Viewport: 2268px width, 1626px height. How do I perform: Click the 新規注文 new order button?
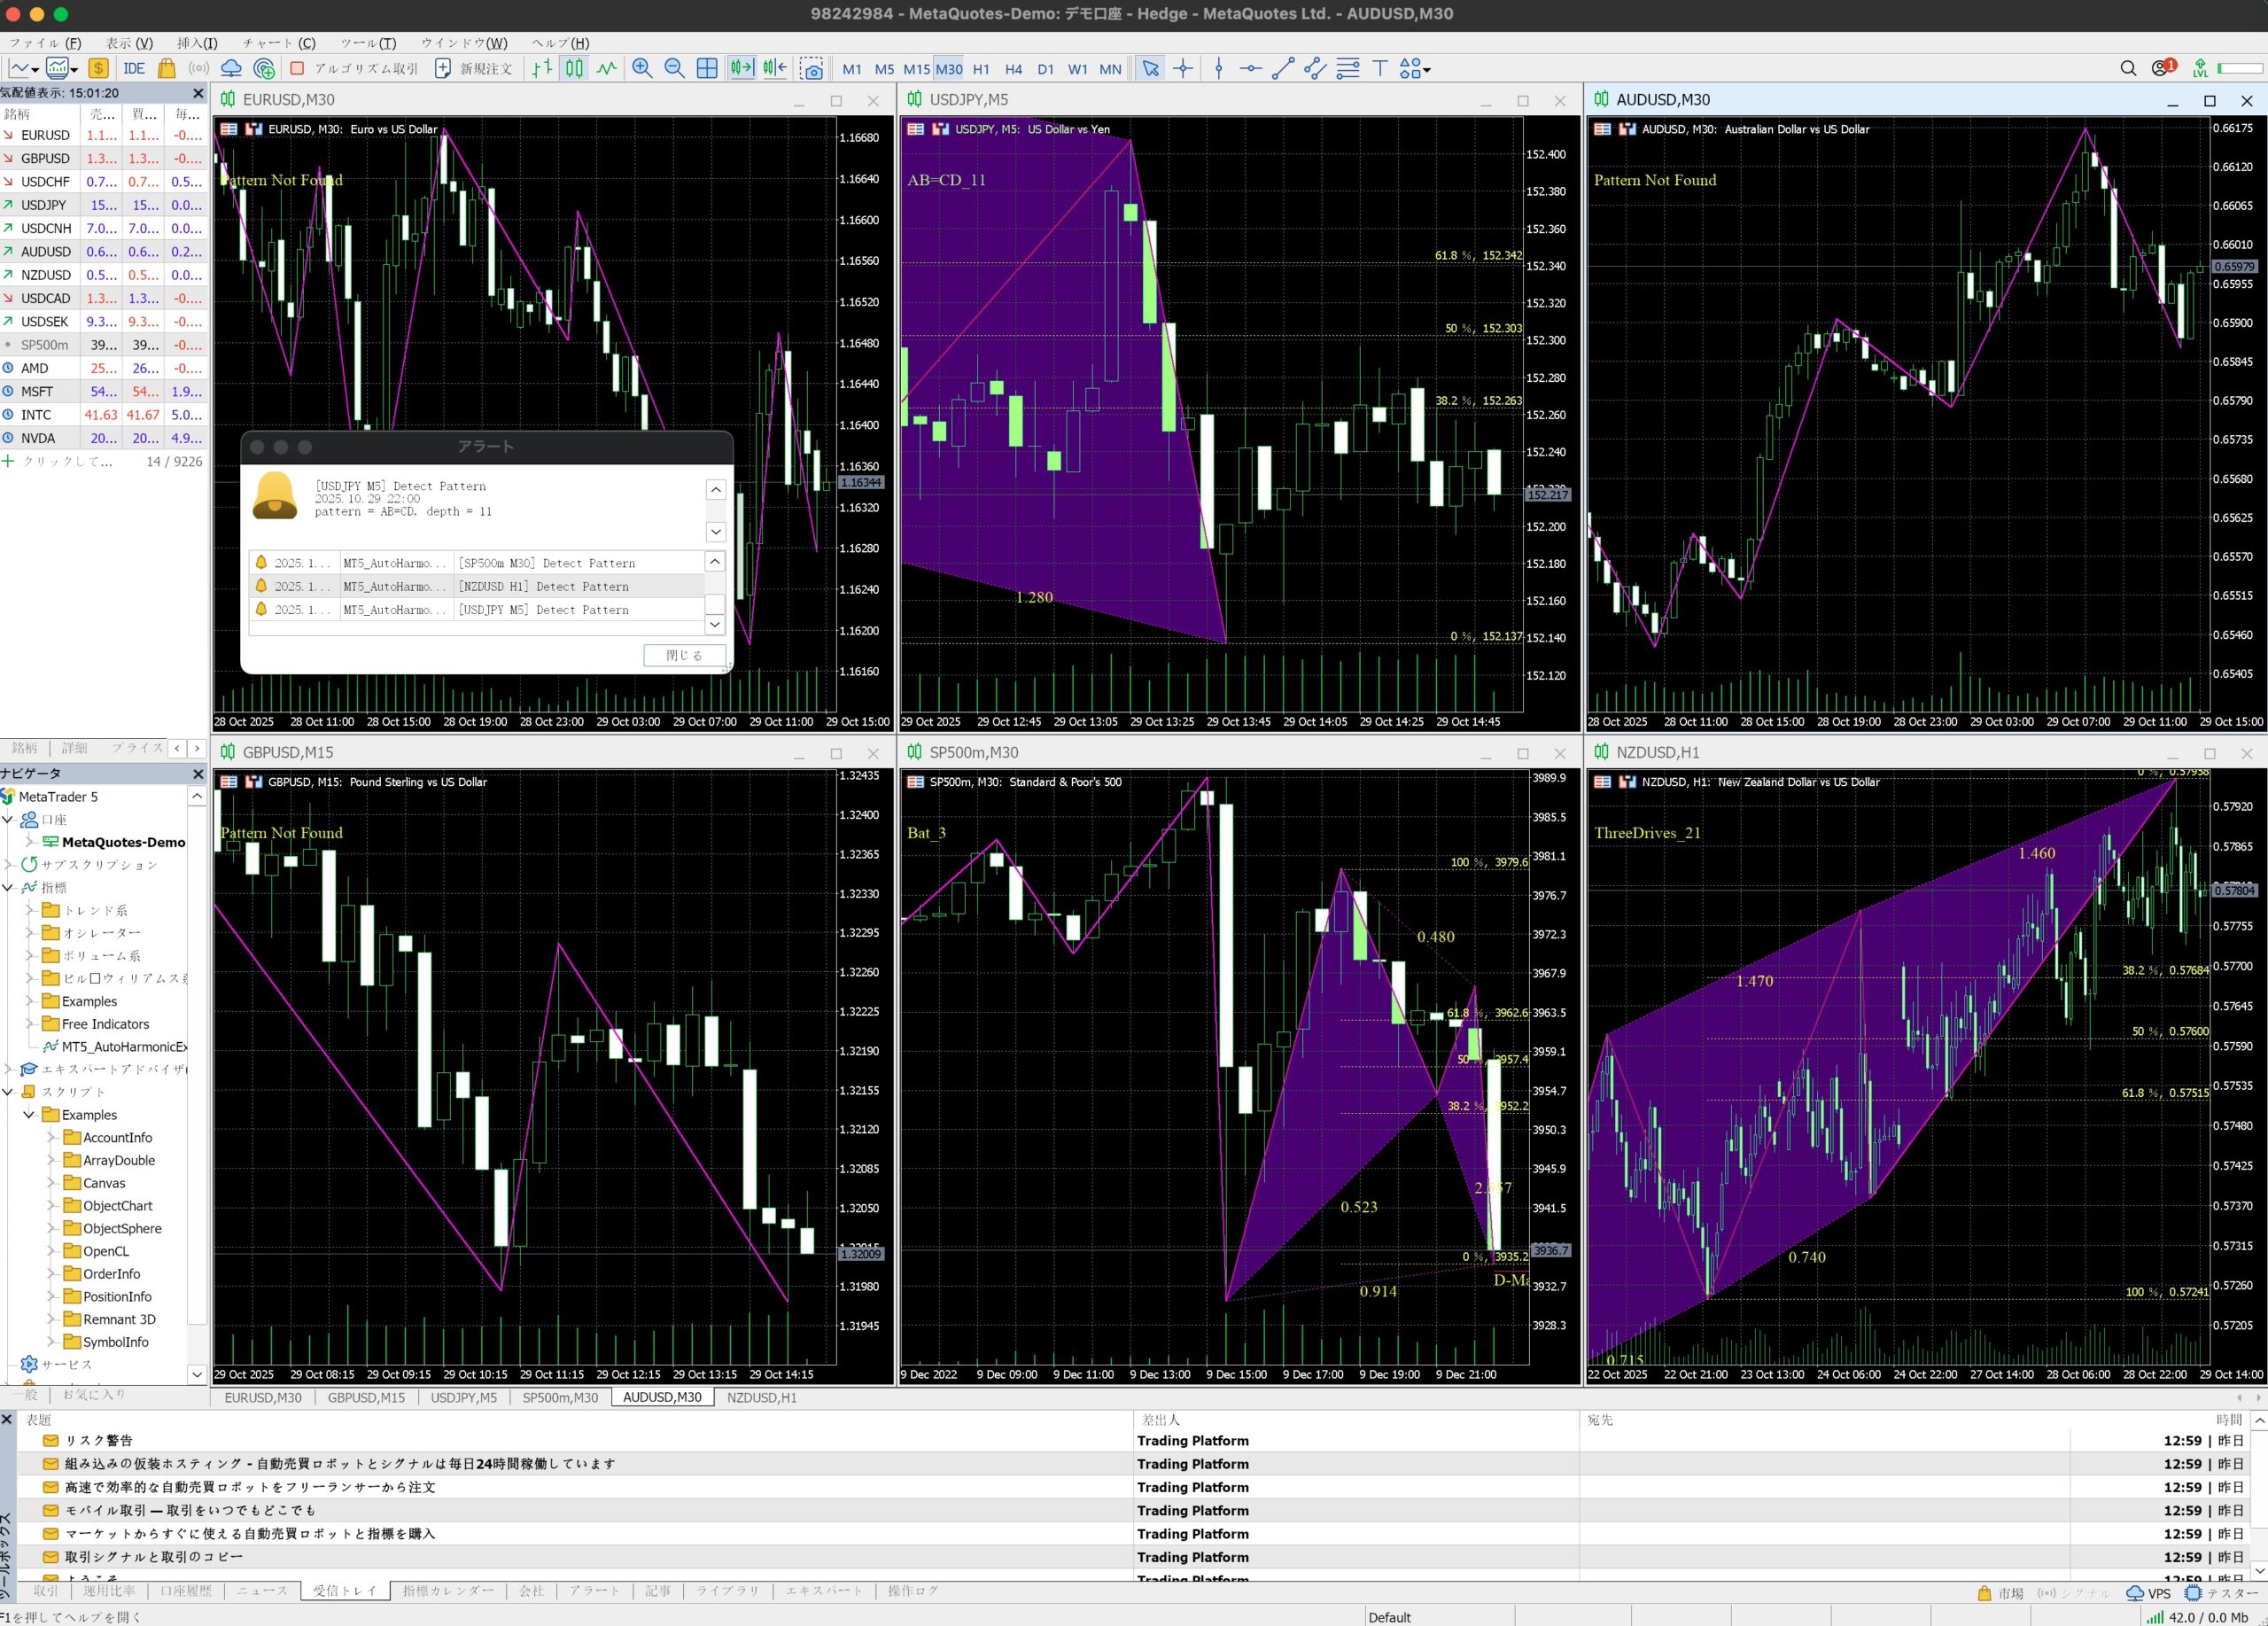[474, 68]
